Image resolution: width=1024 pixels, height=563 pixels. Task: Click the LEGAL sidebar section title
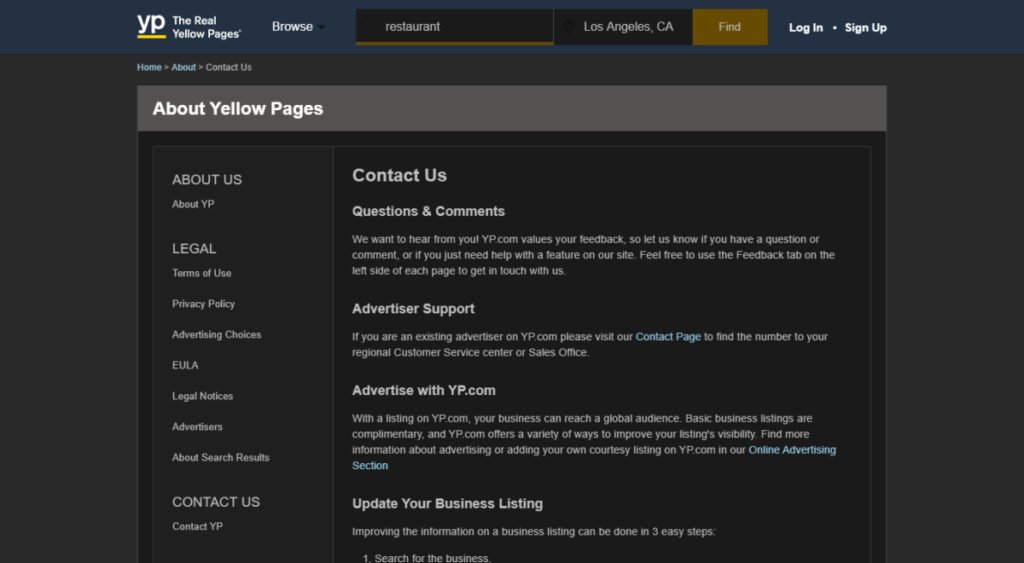point(194,249)
